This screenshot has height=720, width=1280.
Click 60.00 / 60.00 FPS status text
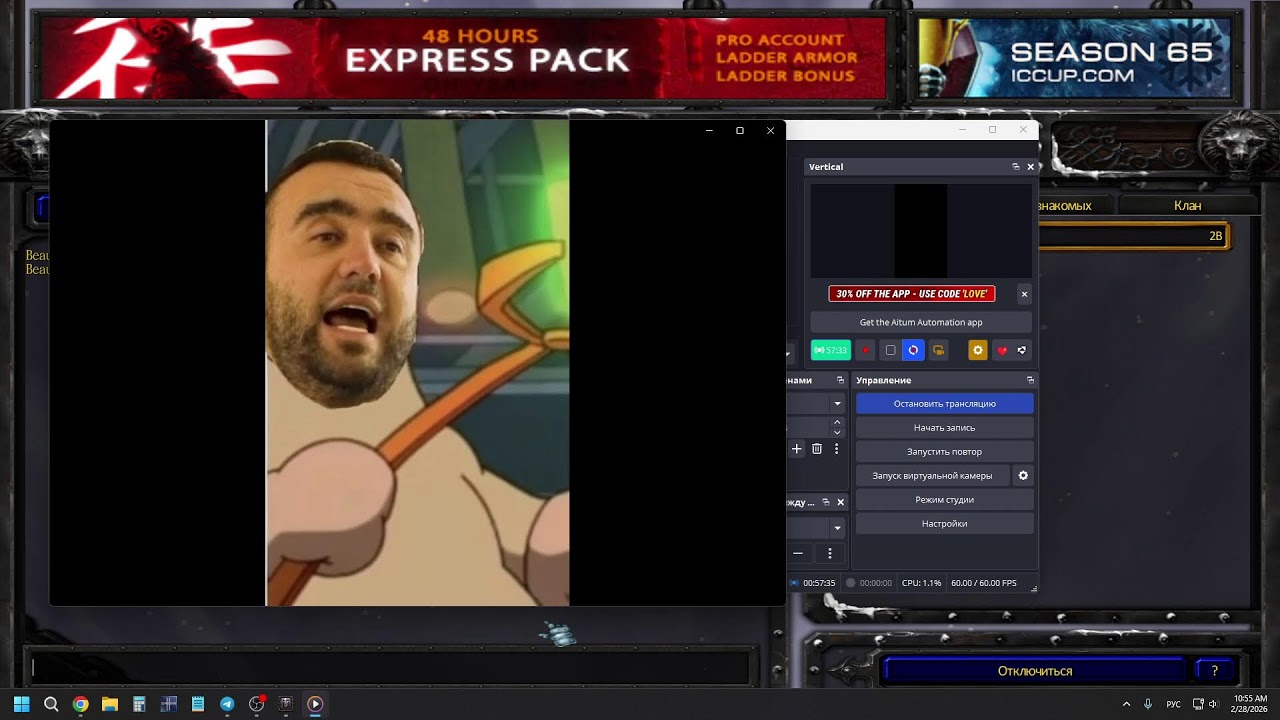click(x=984, y=583)
